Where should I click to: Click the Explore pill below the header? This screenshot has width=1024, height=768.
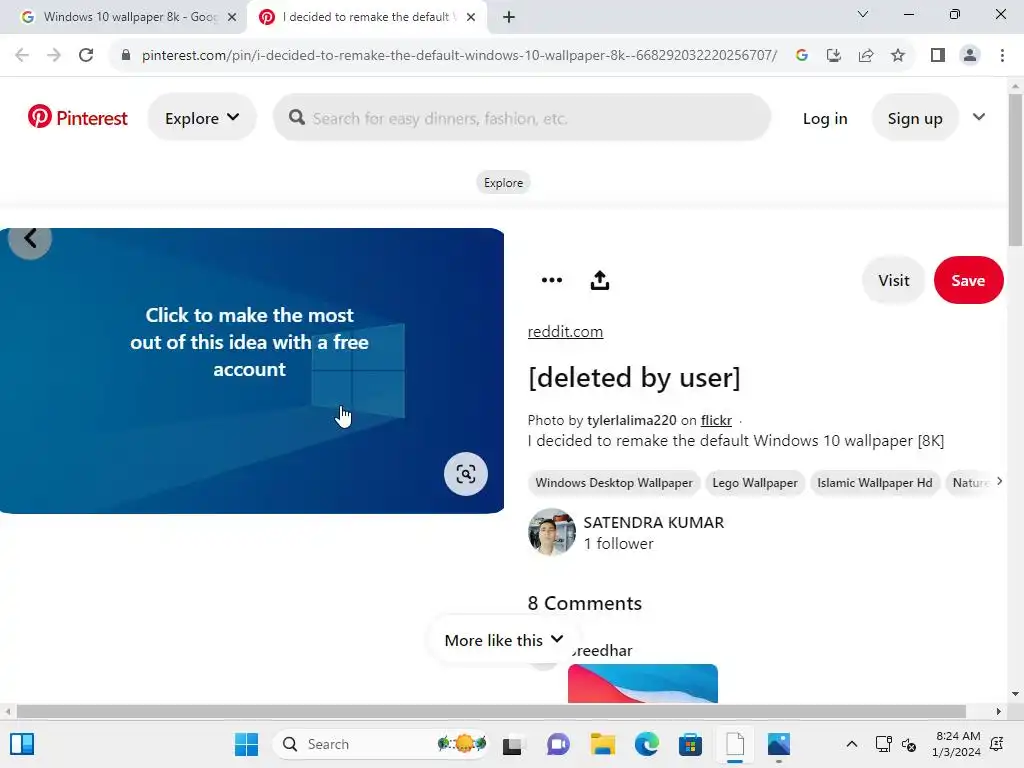503,183
